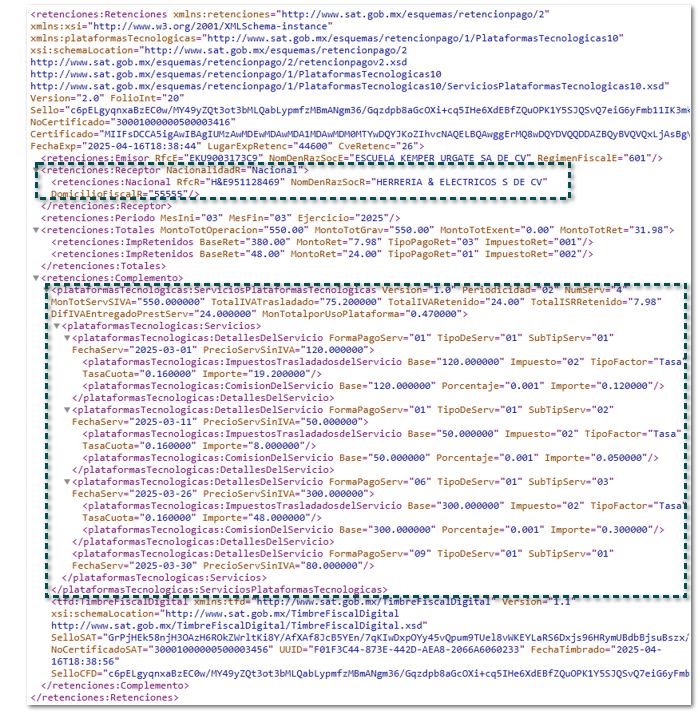Viewport: 700px width, 714px height.
Task: Click the closing </retenciones:Receptor> tag
Action: click(106, 206)
